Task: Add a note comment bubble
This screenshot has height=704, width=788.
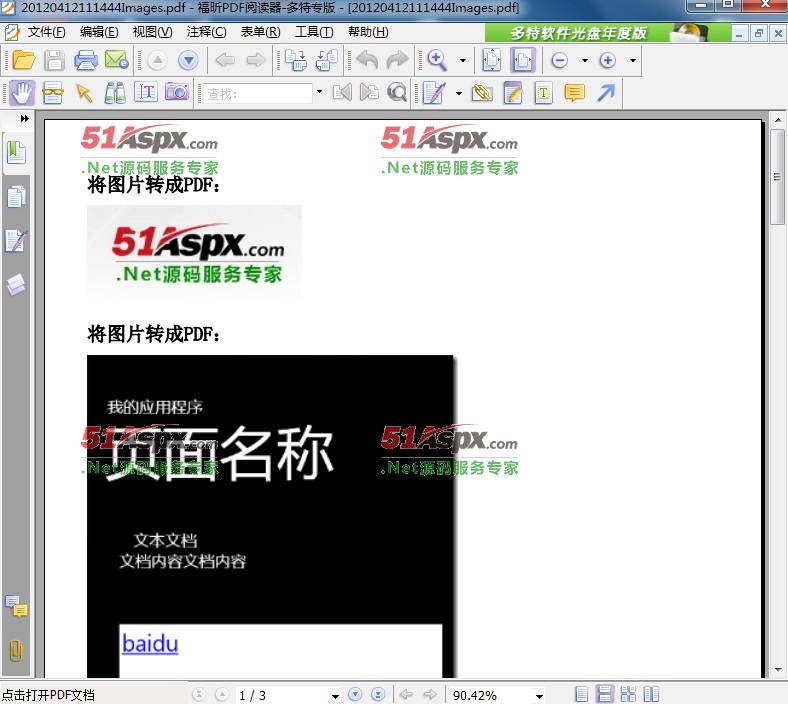Action: click(x=574, y=93)
